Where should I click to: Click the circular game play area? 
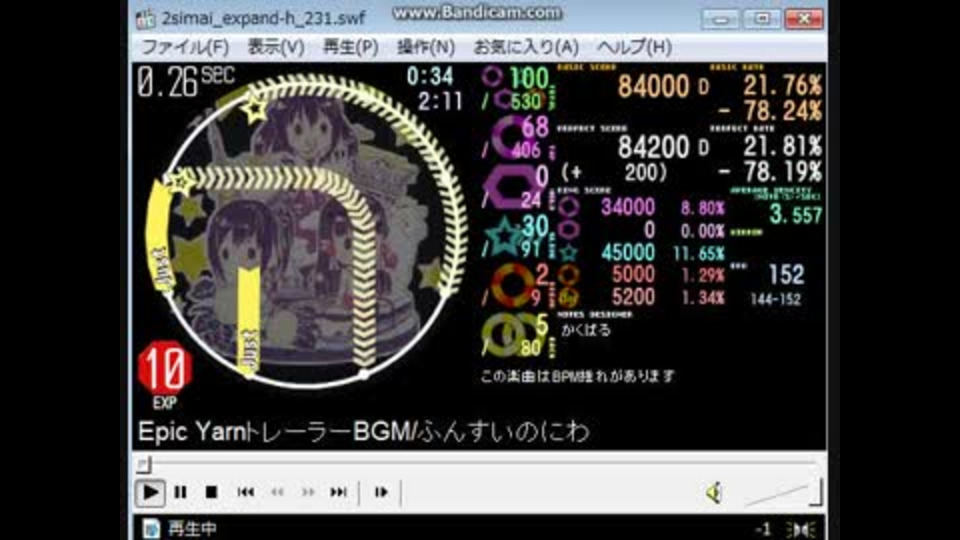(306, 231)
